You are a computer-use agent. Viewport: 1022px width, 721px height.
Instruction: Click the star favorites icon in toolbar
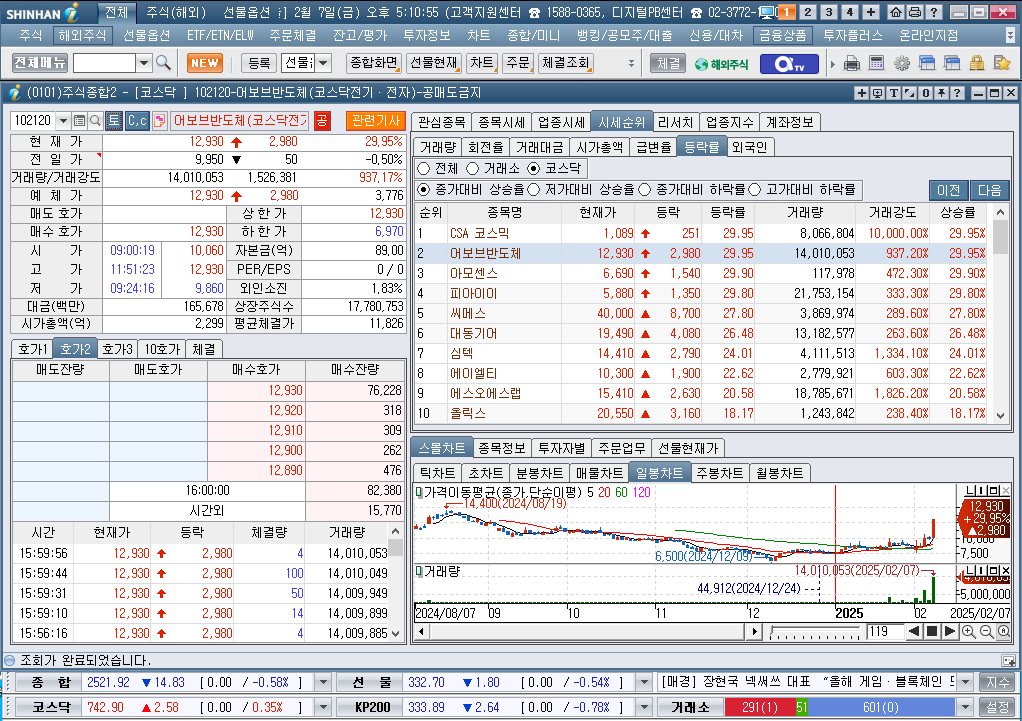click(x=1002, y=63)
